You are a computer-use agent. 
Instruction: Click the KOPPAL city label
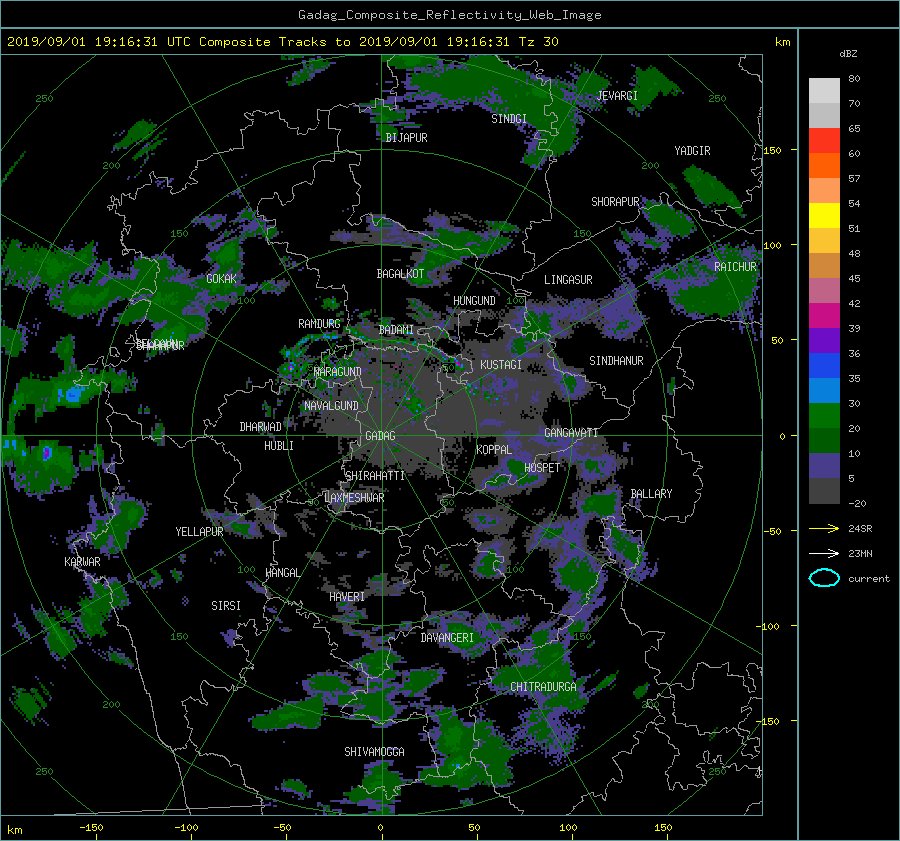click(x=494, y=450)
